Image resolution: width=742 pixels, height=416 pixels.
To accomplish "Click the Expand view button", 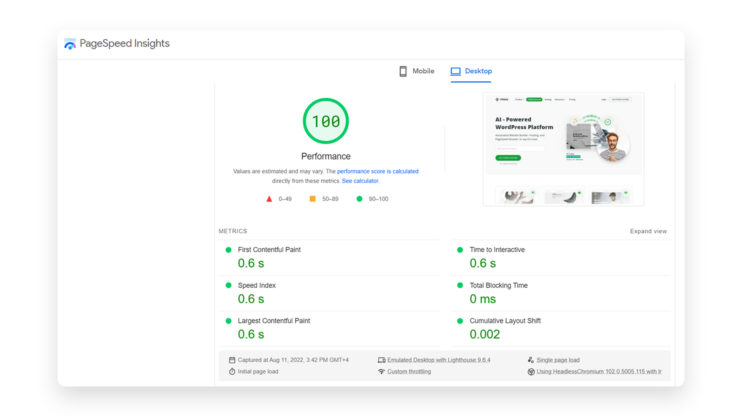I will click(648, 231).
